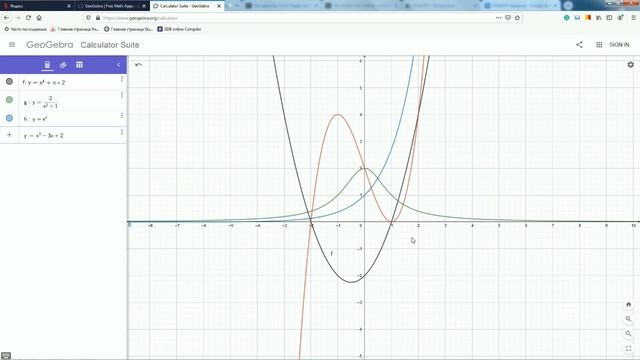This screenshot has height=360, width=640.
Task: Open more options for function h row
Action: pos(122,116)
